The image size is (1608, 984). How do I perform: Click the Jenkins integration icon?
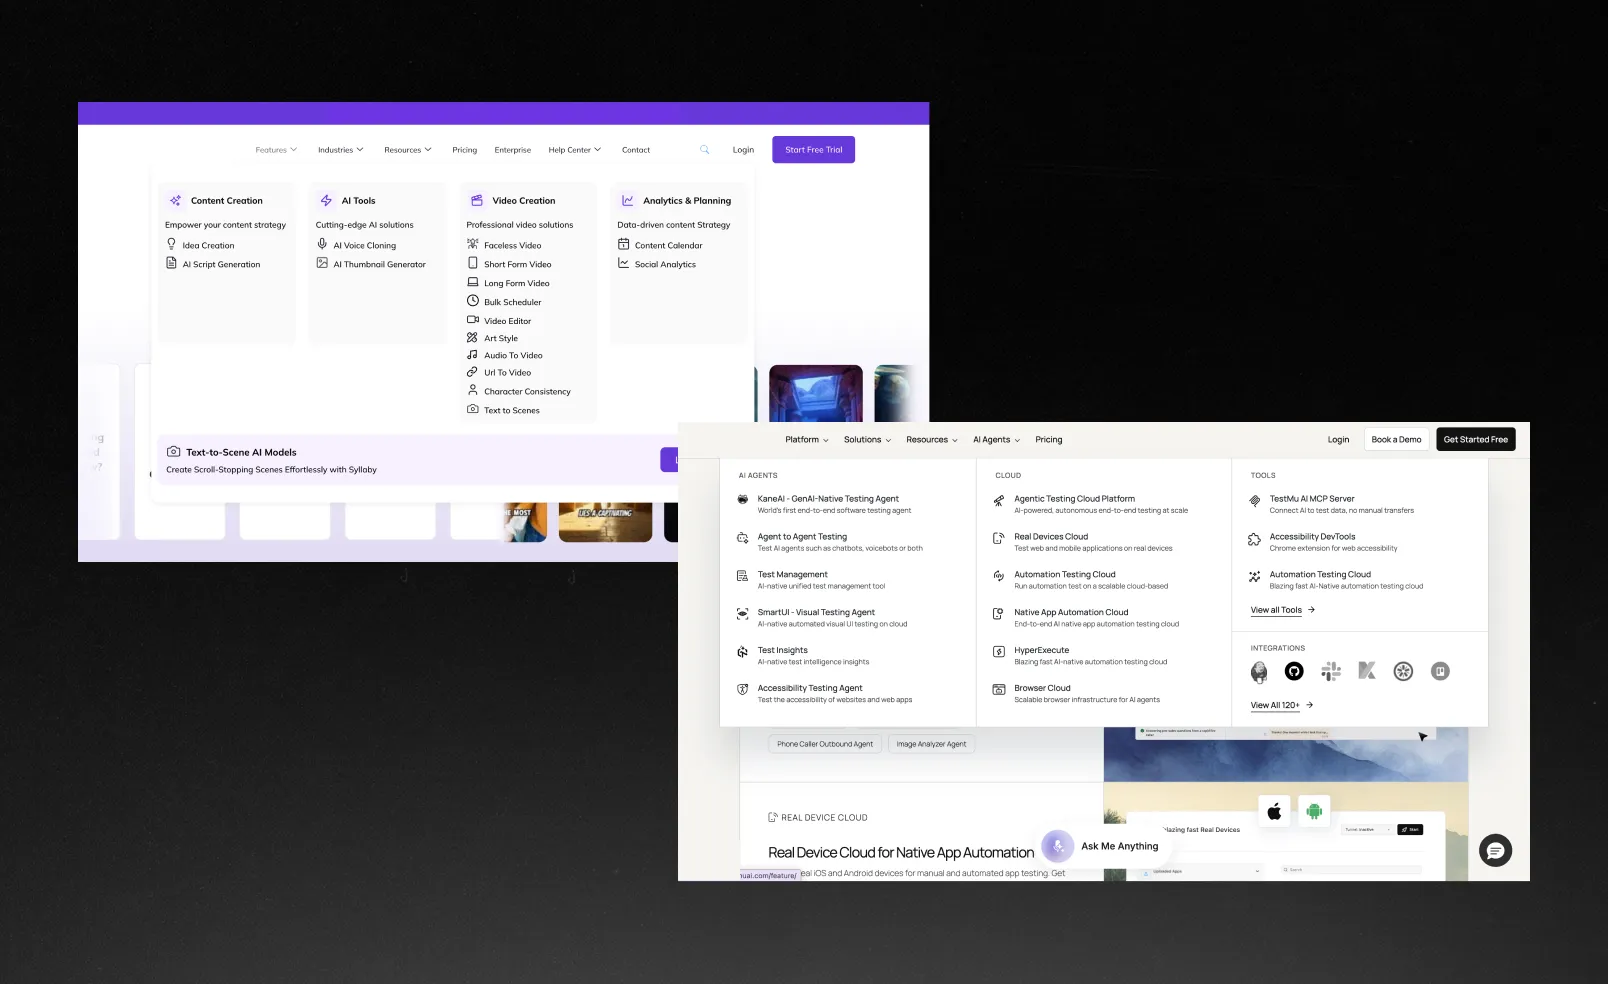coord(1259,672)
